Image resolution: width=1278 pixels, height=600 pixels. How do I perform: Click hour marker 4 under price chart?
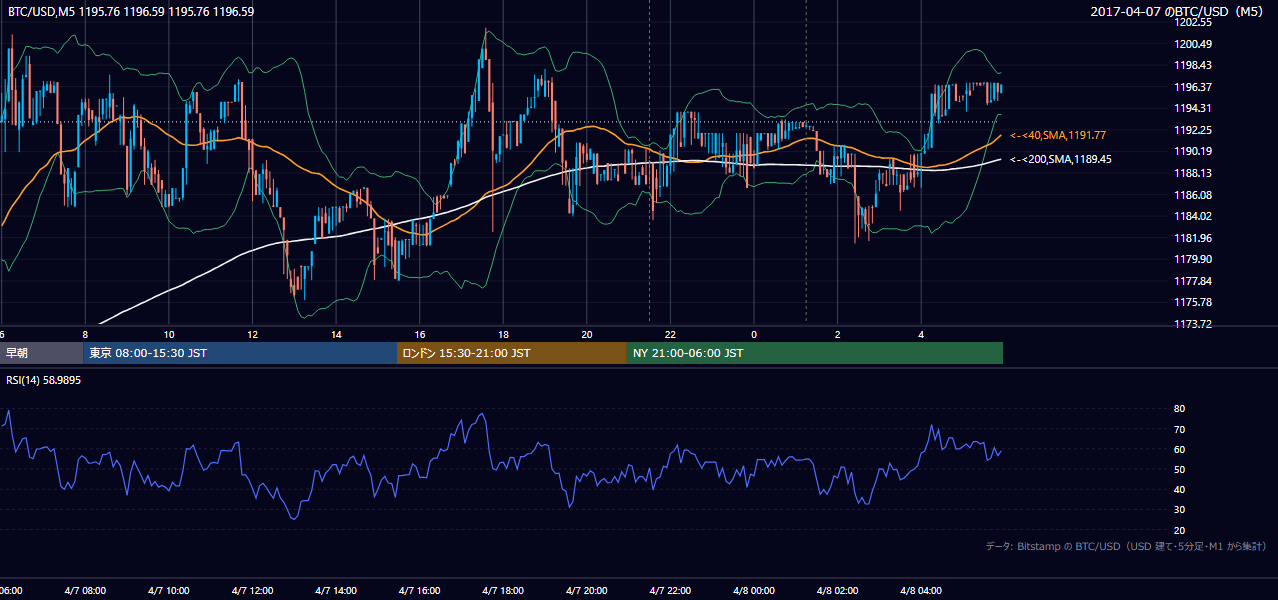[922, 334]
